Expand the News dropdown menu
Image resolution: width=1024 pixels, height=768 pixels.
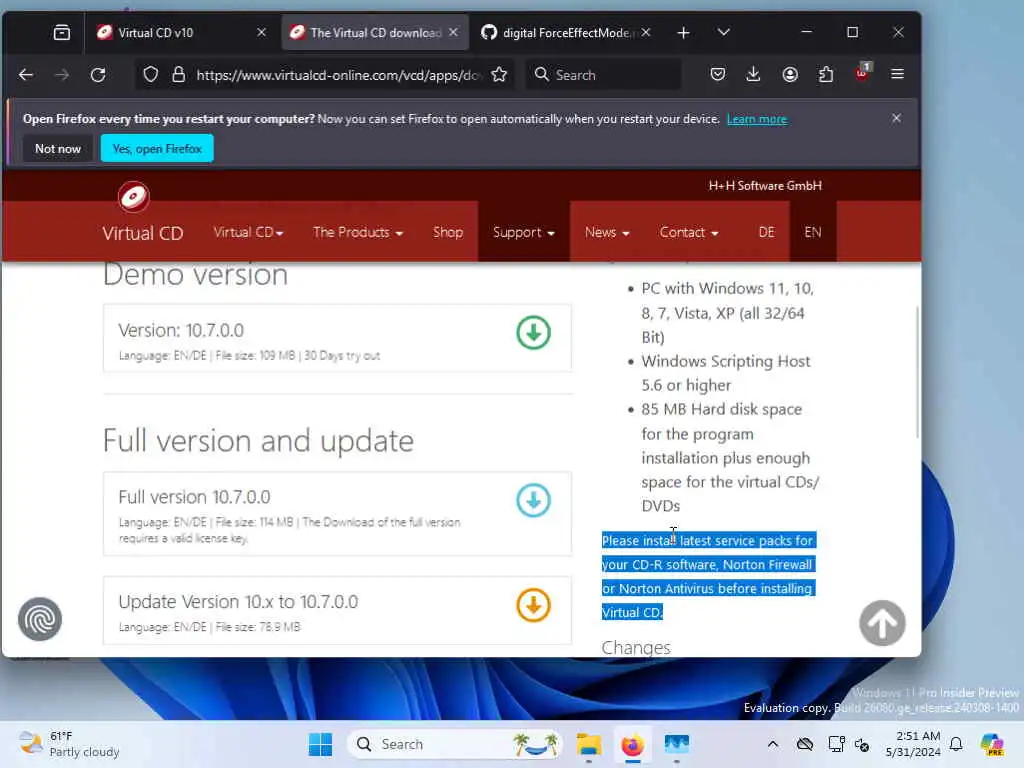pos(607,232)
